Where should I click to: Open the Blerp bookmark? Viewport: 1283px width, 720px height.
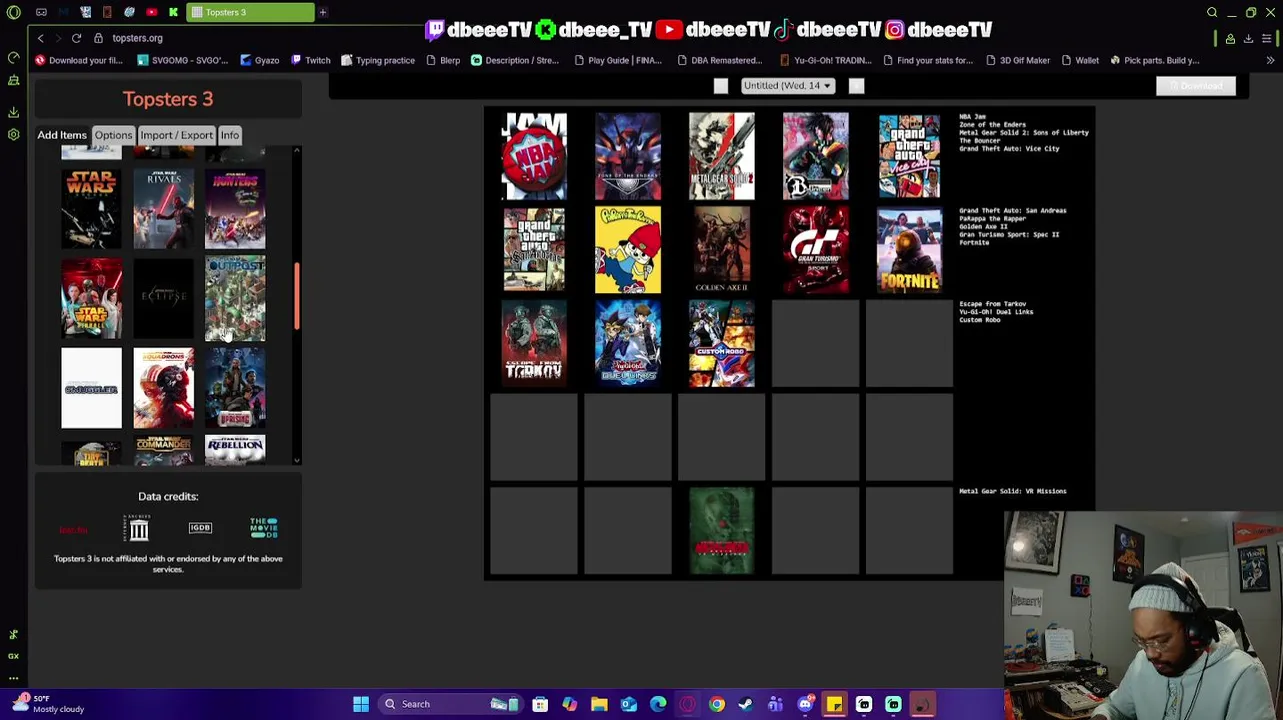pos(442,60)
